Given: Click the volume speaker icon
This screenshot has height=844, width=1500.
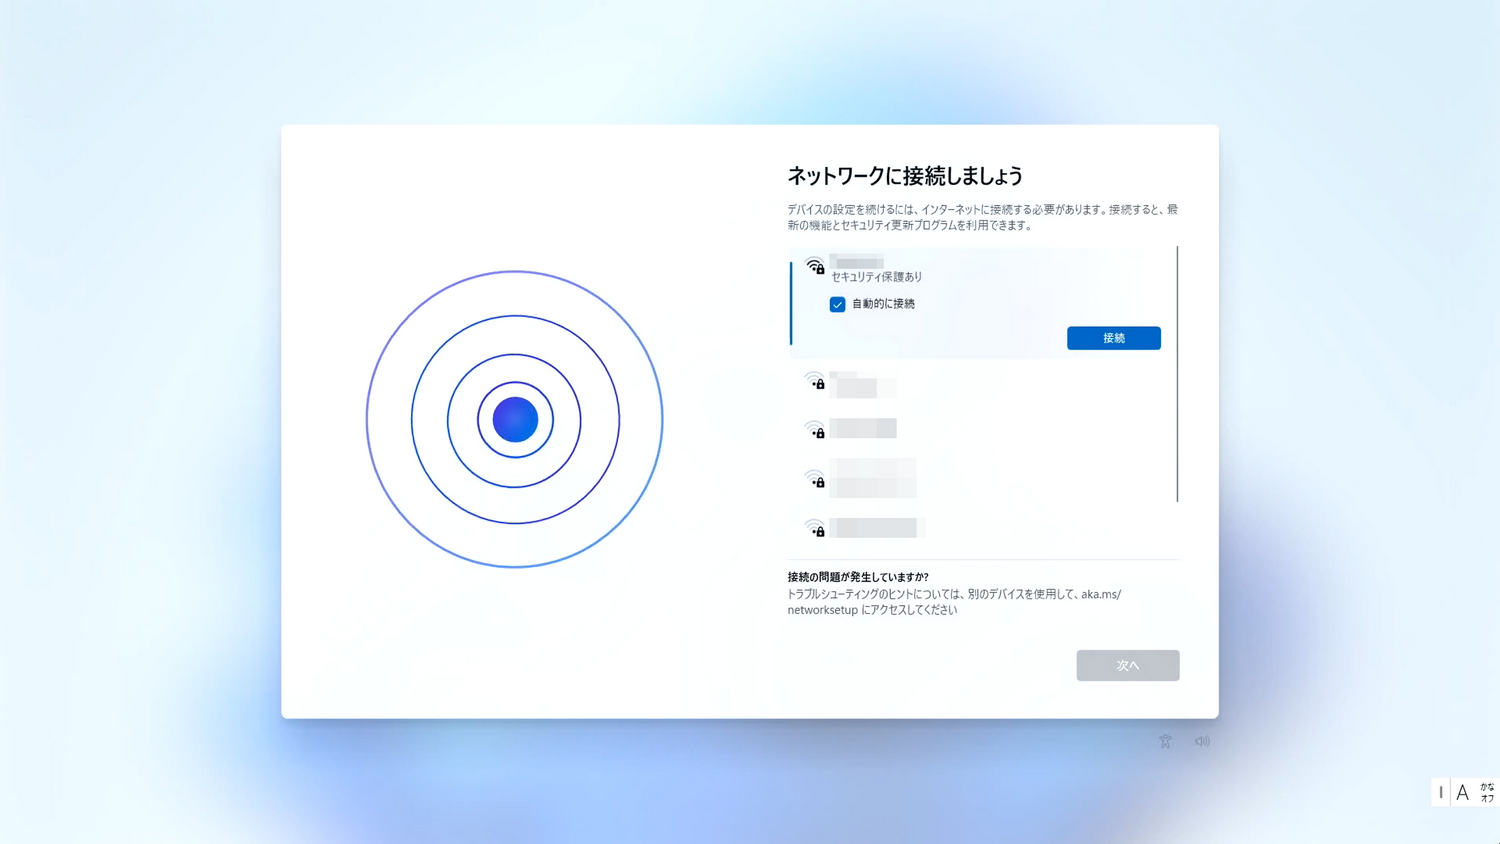Looking at the screenshot, I should coord(1202,740).
